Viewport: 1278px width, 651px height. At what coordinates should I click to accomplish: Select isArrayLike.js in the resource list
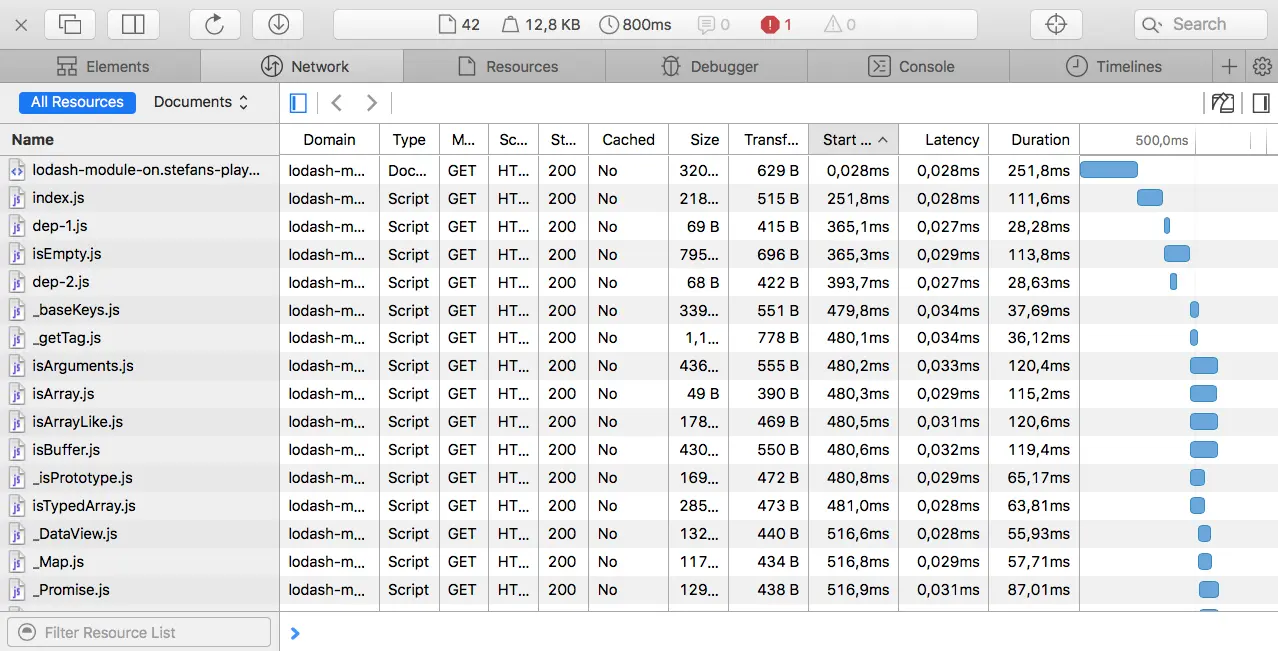[140, 422]
